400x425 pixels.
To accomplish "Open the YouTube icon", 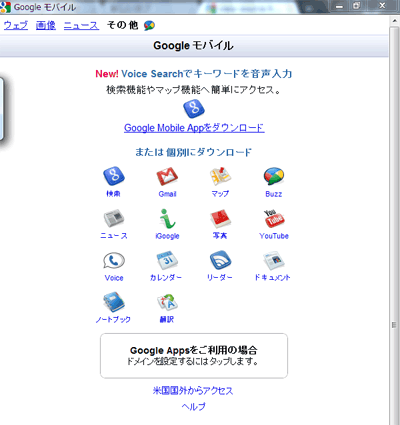I will tap(274, 218).
